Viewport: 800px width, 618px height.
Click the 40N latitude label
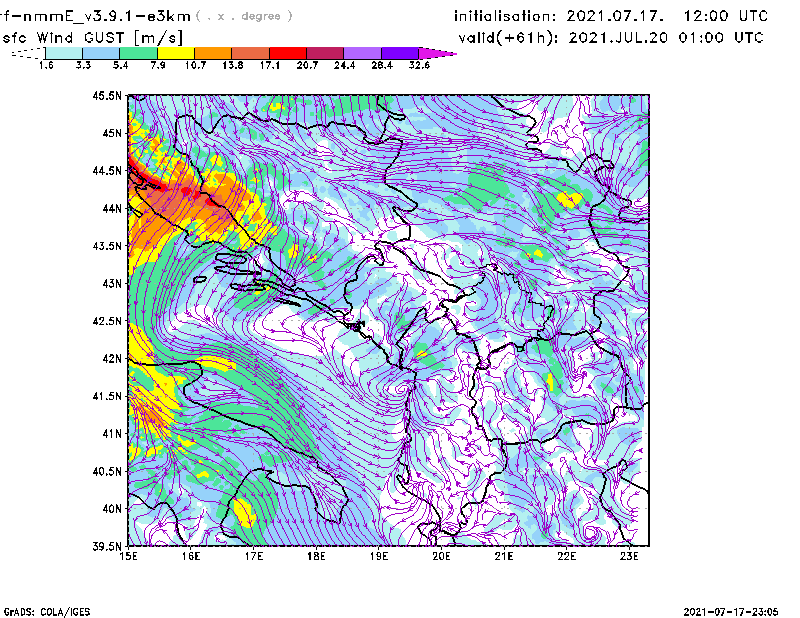(112, 509)
